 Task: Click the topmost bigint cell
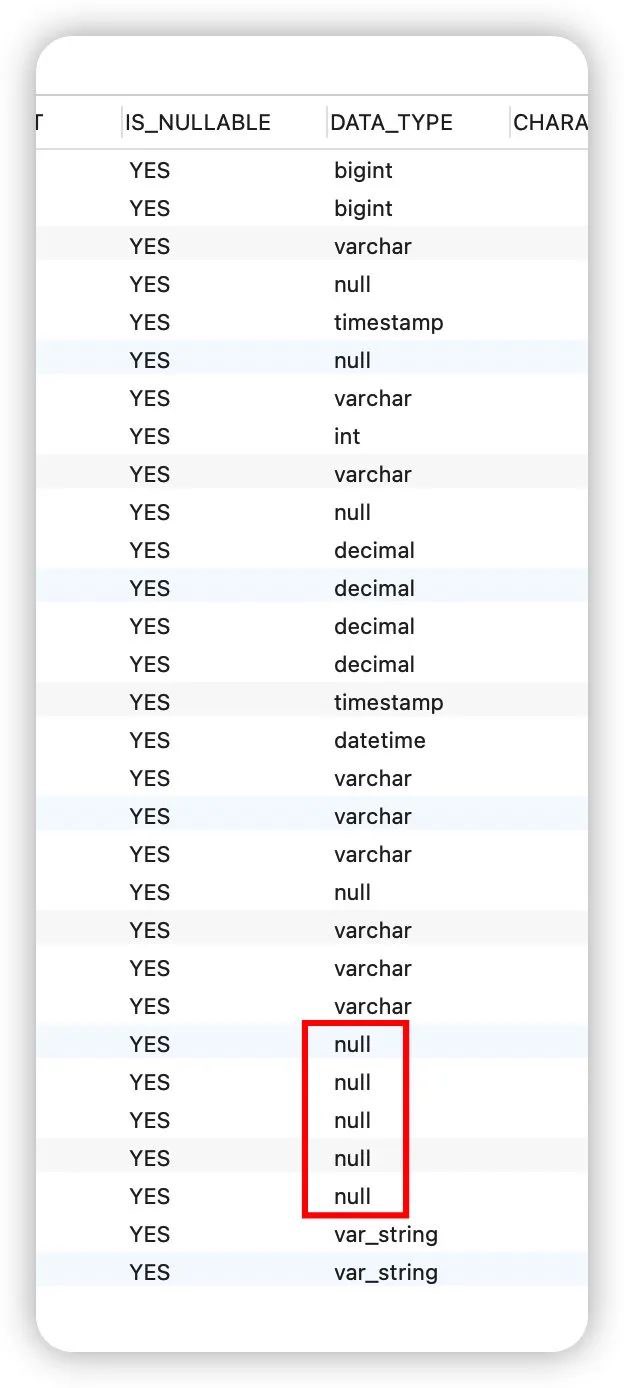pyautogui.click(x=363, y=170)
